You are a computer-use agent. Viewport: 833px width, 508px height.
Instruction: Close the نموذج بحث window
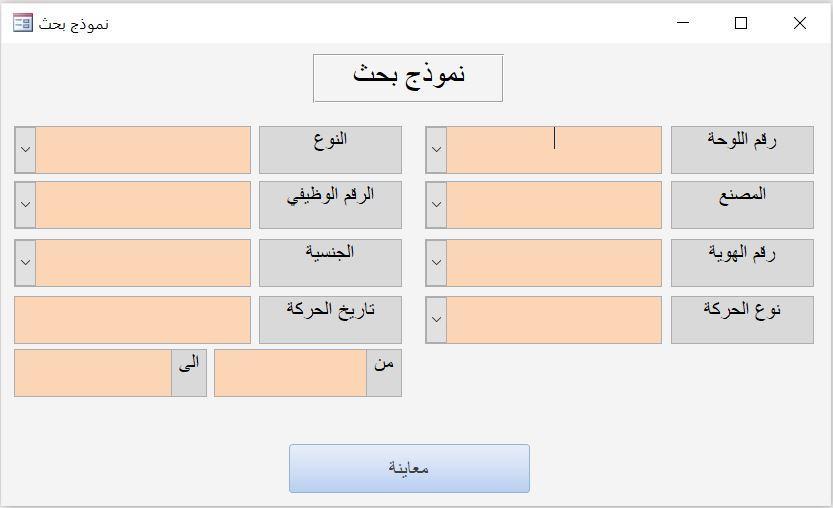[799, 23]
